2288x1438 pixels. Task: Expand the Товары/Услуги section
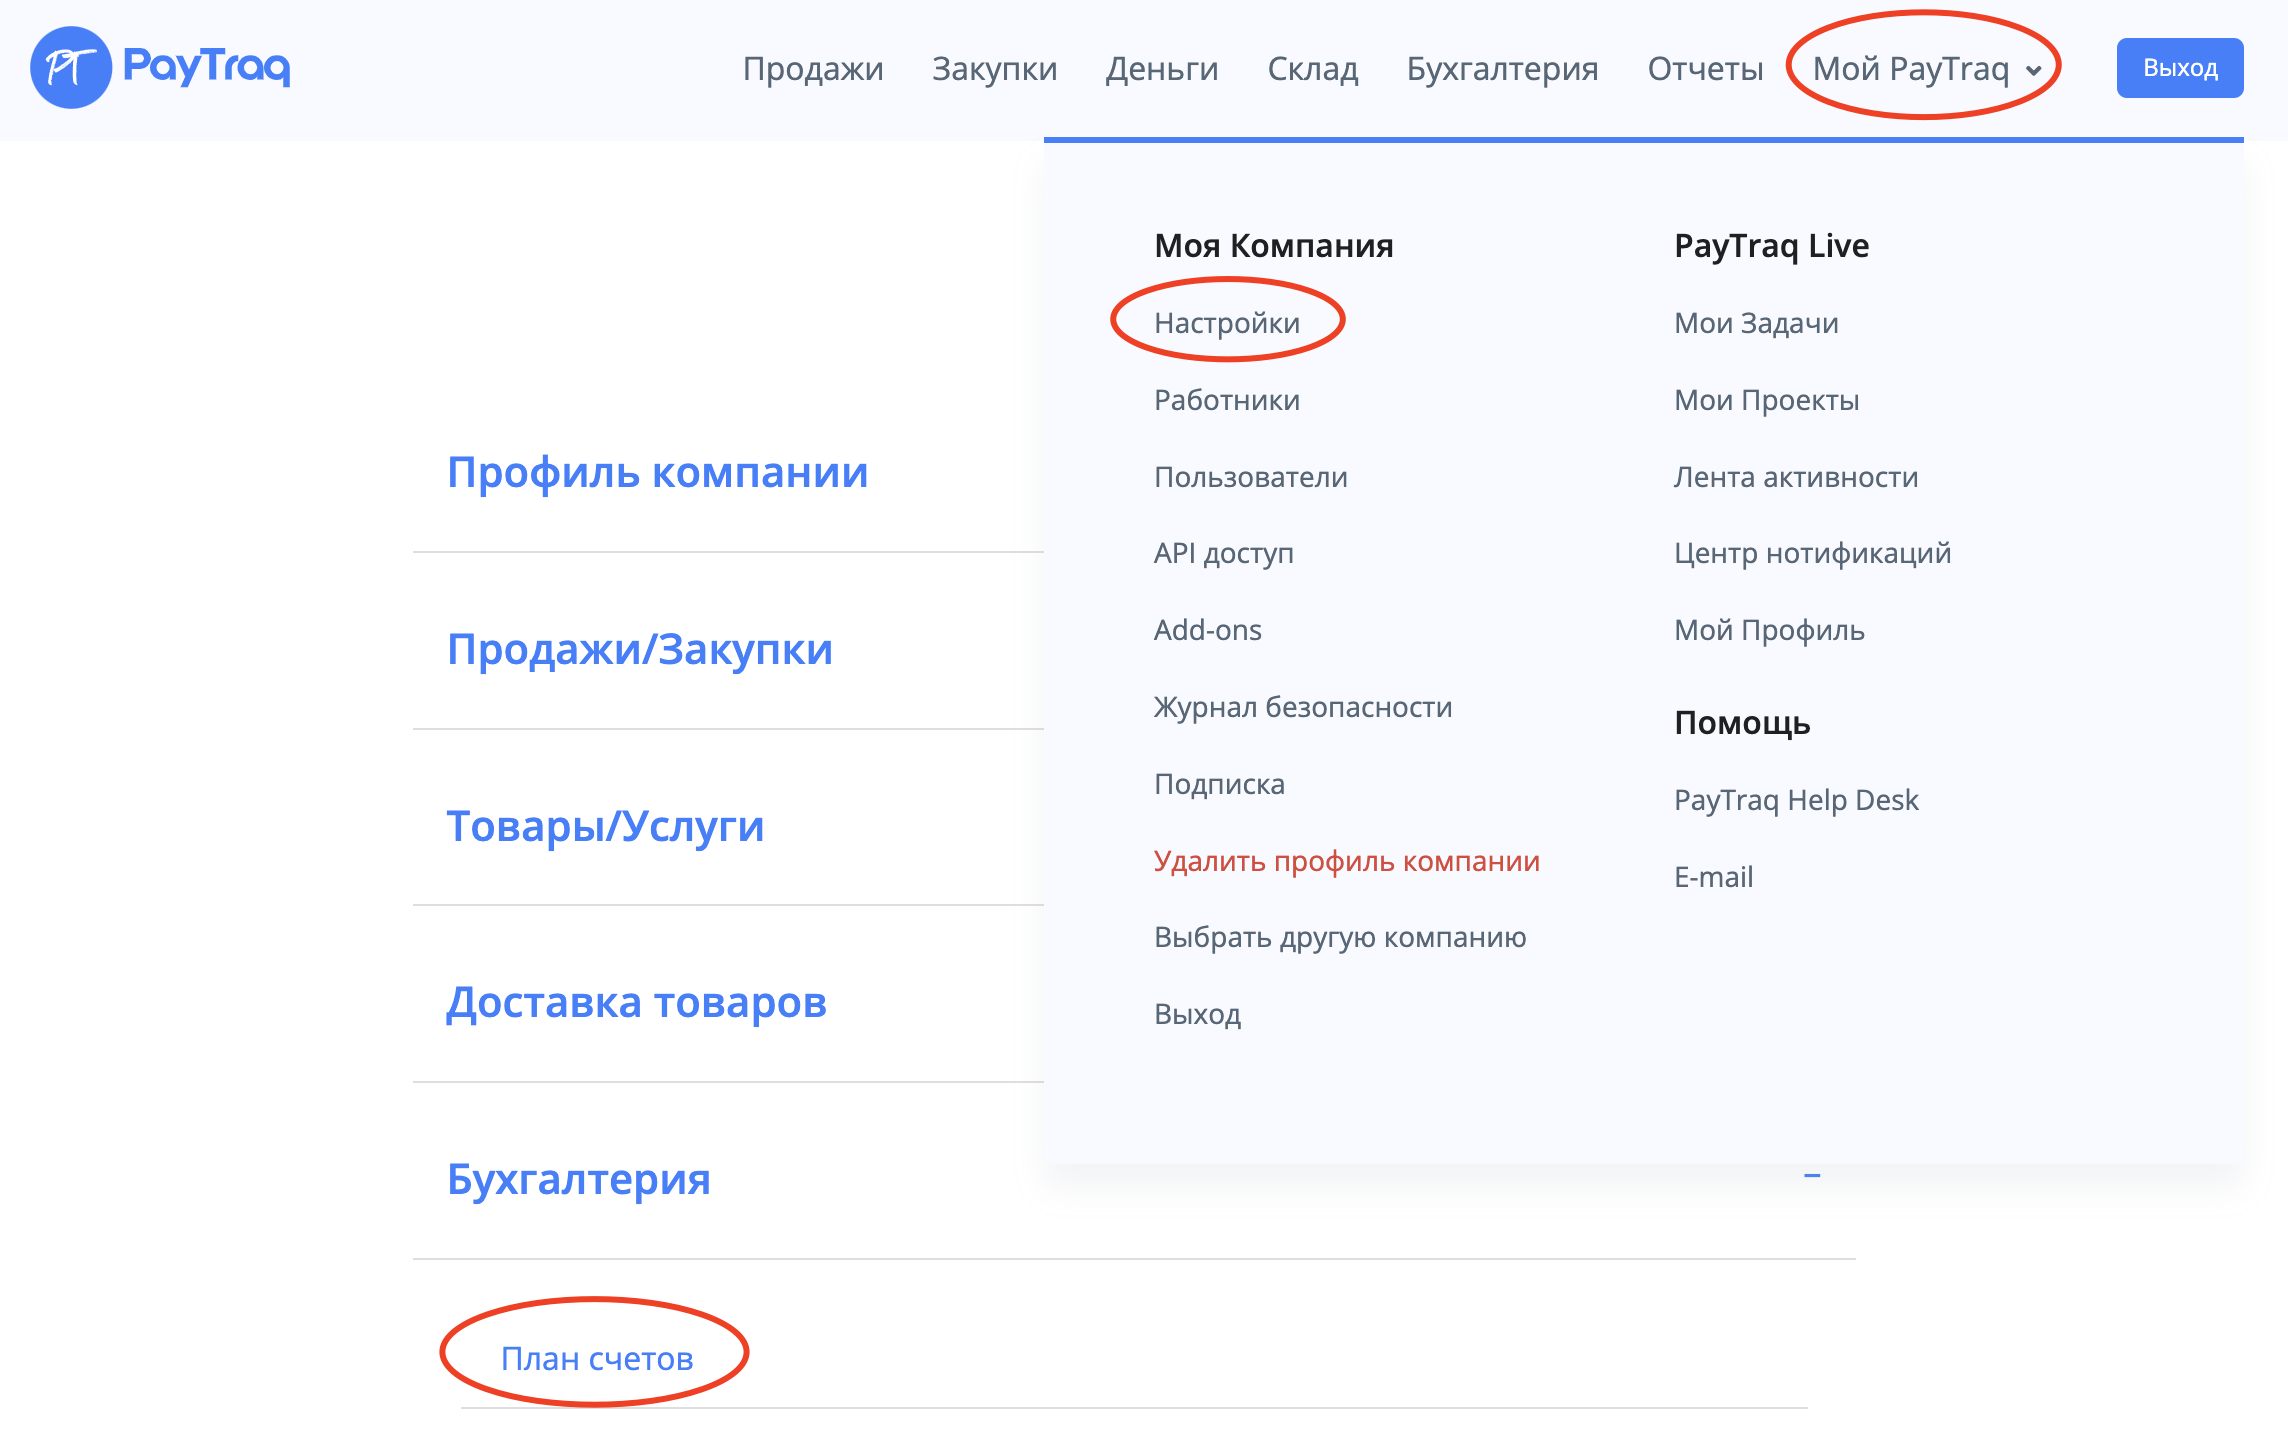click(605, 826)
